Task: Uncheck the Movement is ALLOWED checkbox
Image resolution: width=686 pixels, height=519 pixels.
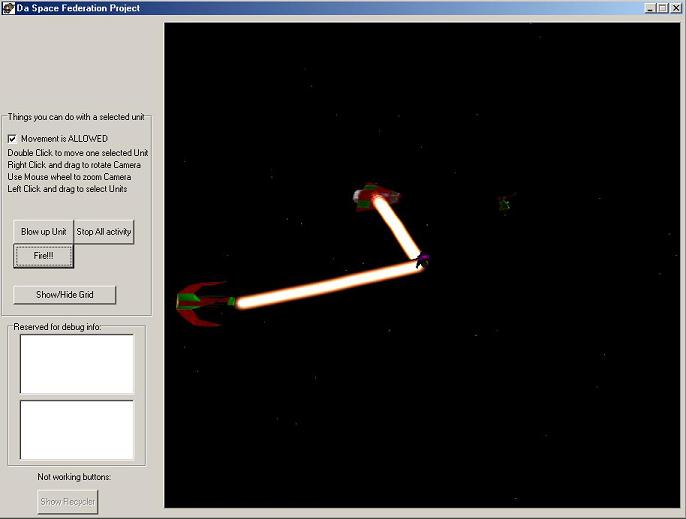Action: [x=12, y=139]
